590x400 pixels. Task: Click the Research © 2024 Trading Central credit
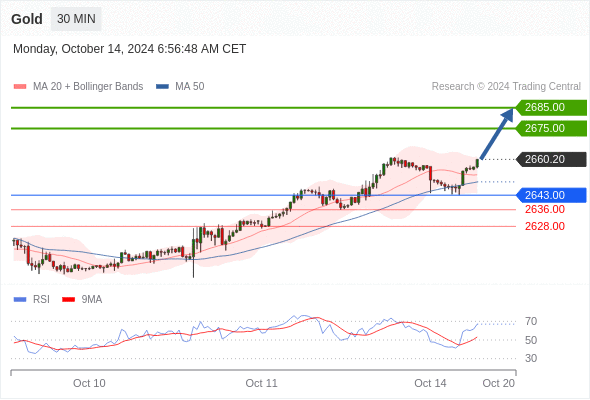click(x=506, y=87)
